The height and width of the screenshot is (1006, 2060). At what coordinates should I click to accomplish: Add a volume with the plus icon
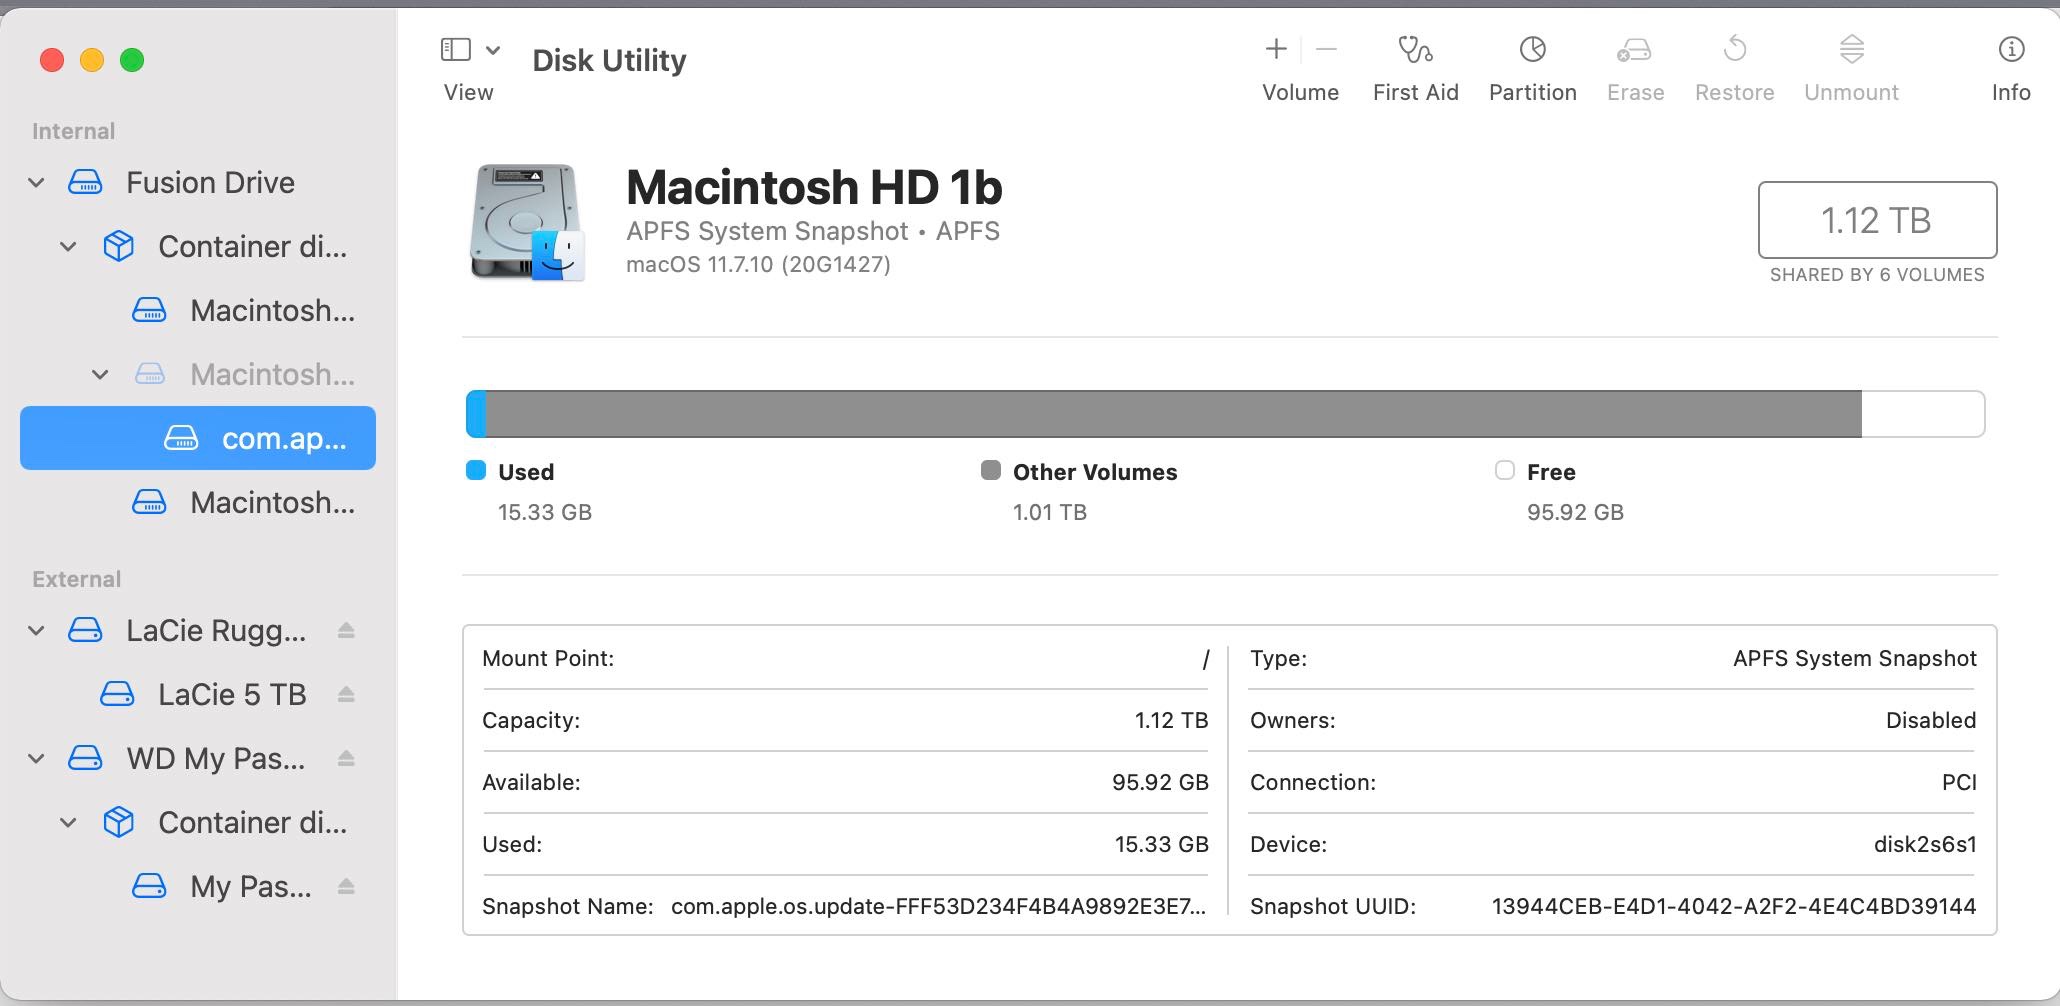1276,49
